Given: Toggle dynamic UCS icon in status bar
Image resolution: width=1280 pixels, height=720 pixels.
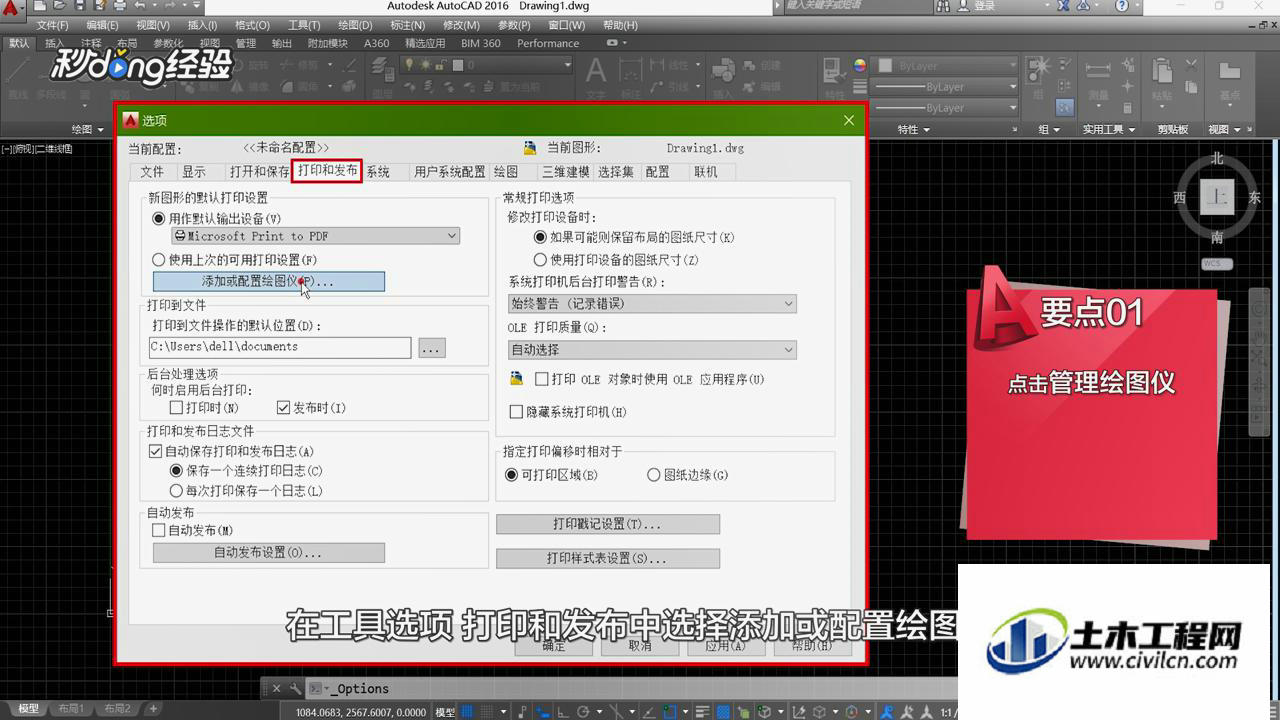Looking at the screenshot, I should coord(798,712).
